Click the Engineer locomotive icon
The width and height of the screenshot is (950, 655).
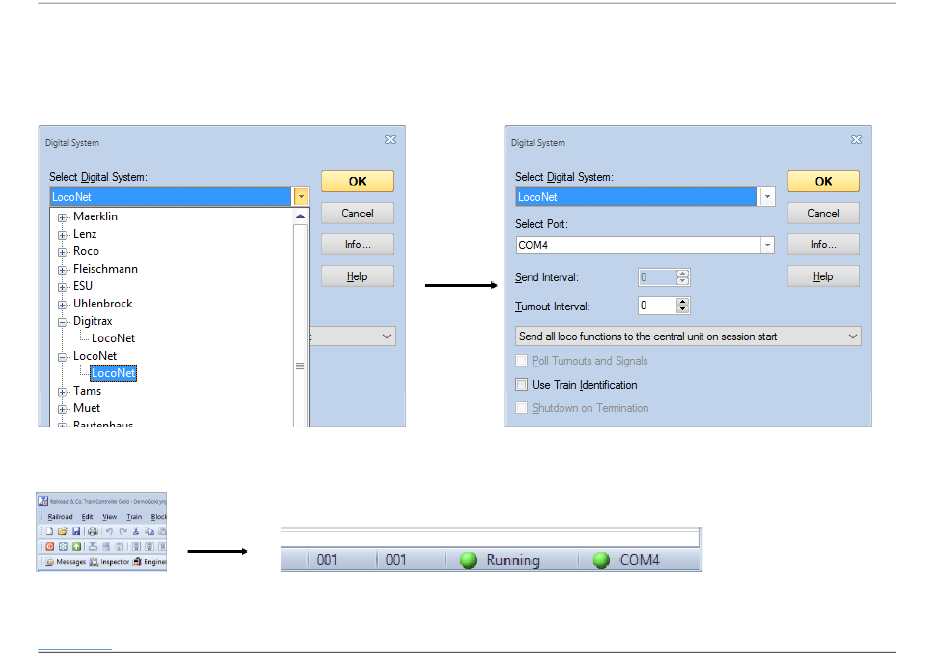point(137,562)
